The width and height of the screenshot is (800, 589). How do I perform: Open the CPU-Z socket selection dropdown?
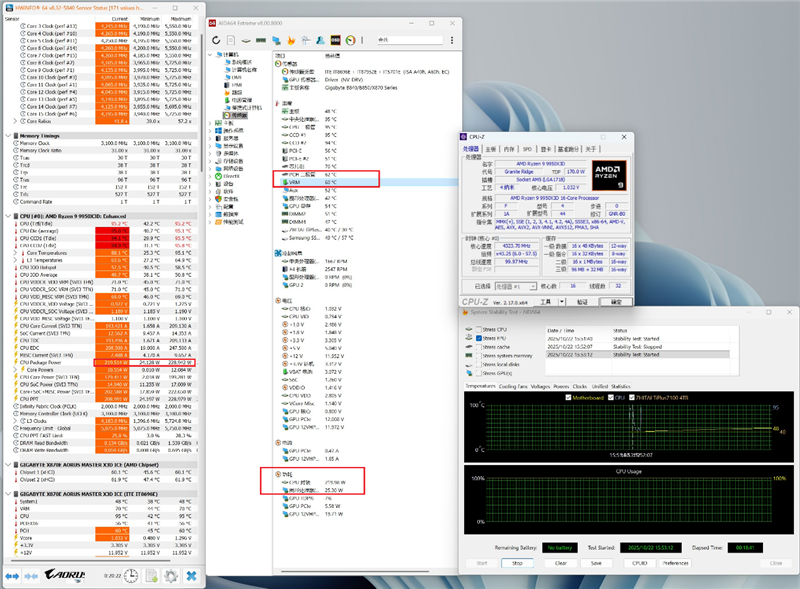pos(534,285)
